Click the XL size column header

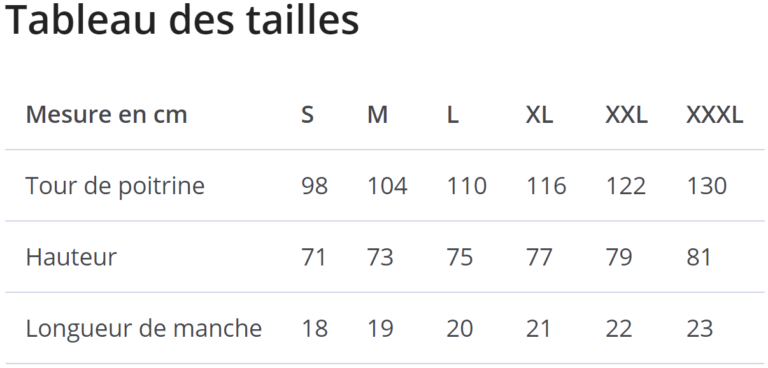point(539,115)
